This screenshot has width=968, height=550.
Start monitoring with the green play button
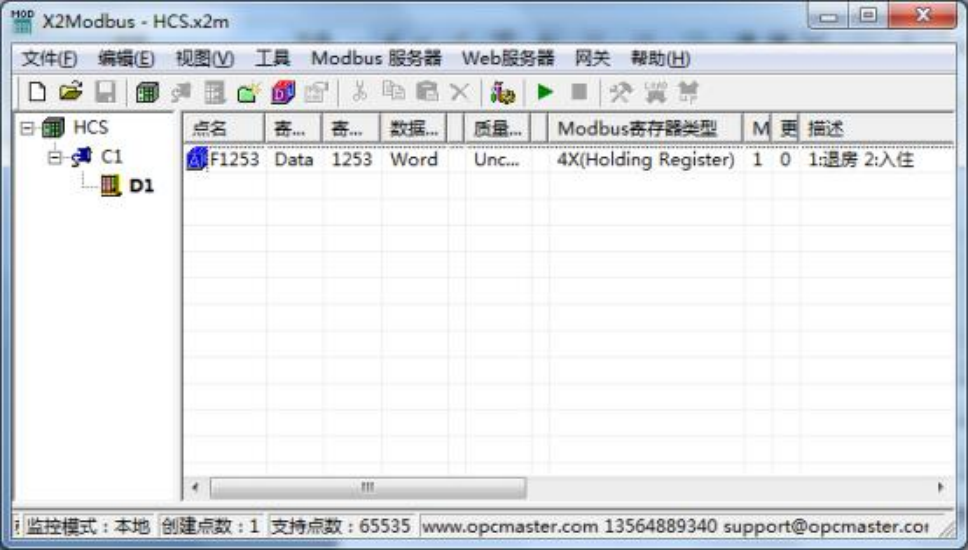click(x=544, y=93)
